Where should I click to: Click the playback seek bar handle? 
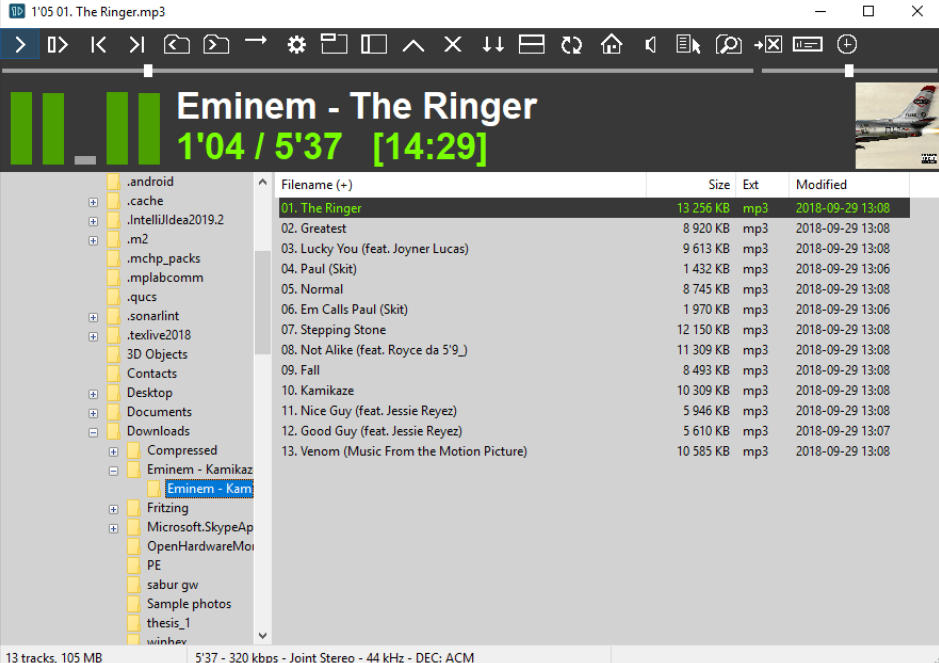pyautogui.click(x=148, y=71)
